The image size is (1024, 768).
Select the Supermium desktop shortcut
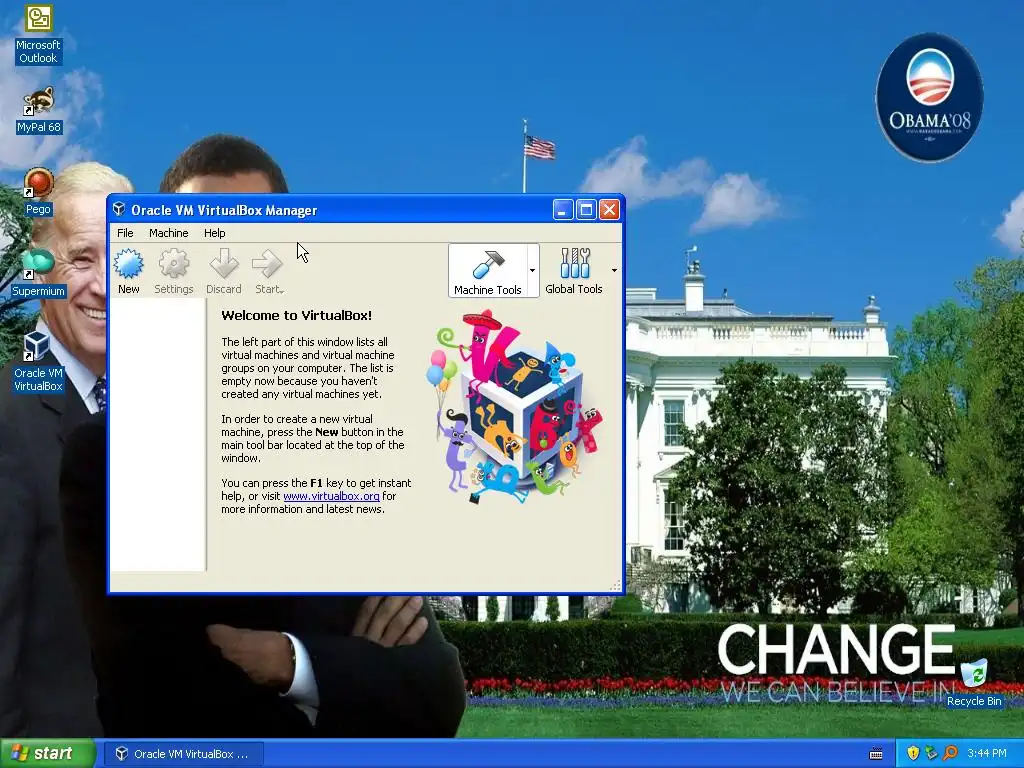pos(38,274)
